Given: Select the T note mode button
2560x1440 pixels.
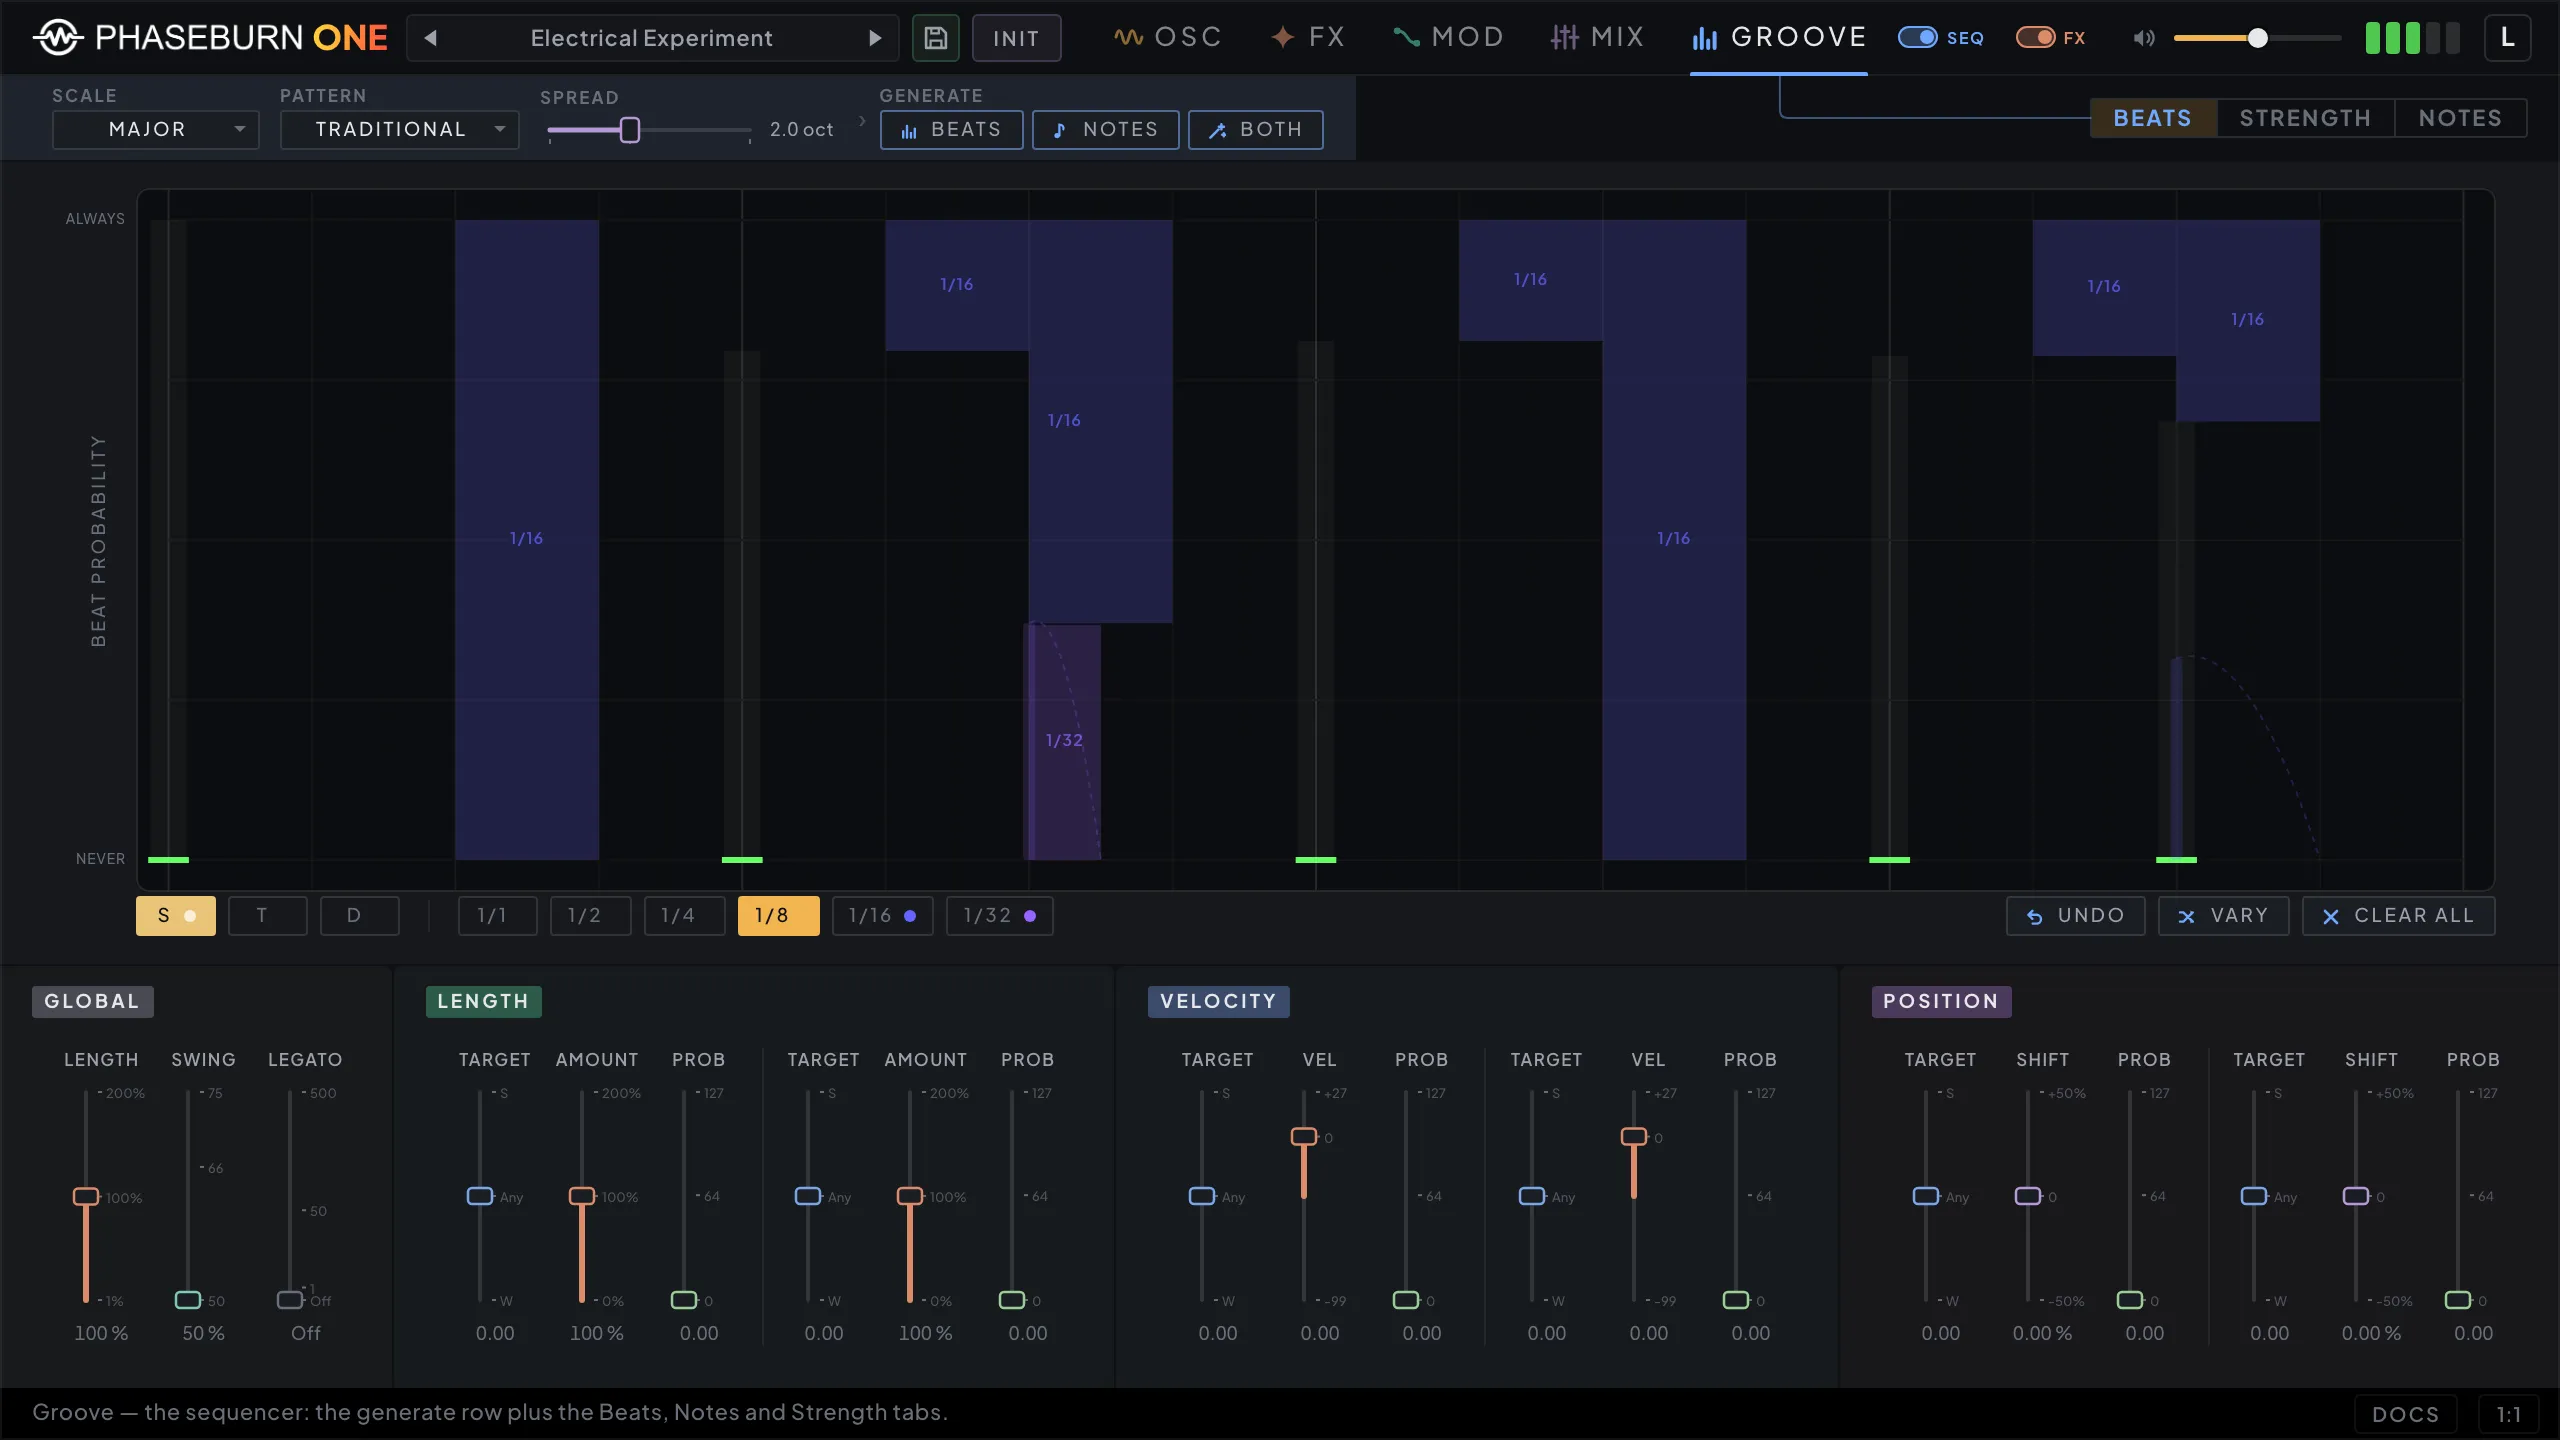Looking at the screenshot, I should [267, 916].
